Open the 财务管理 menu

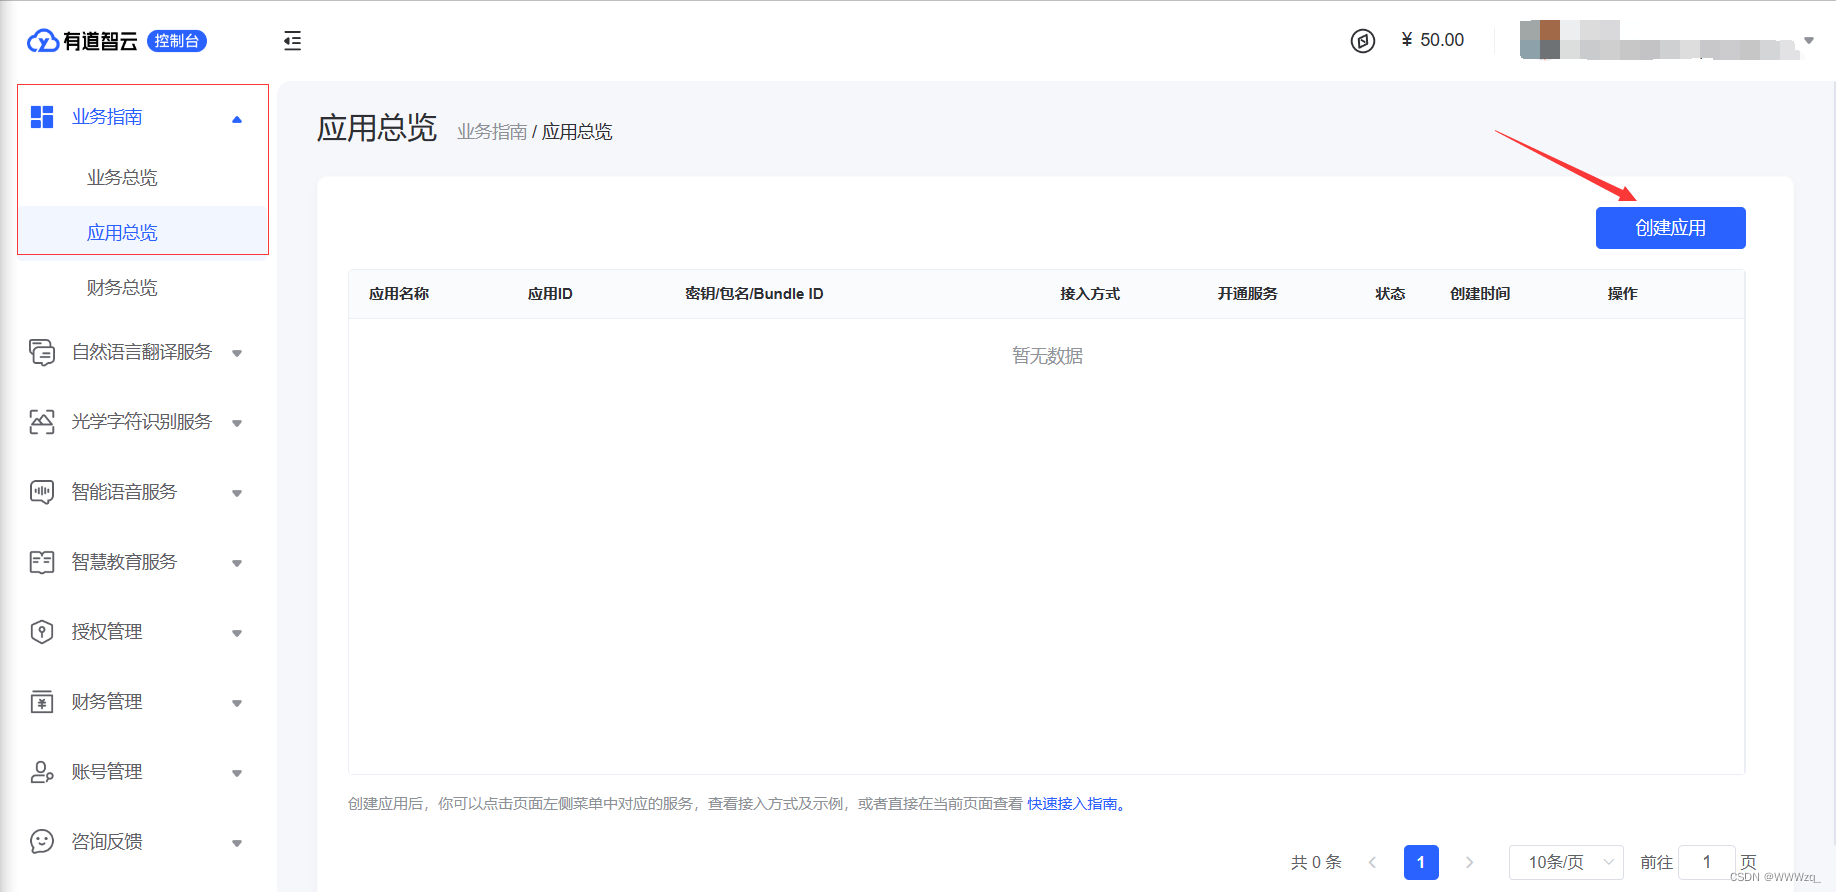pos(107,702)
